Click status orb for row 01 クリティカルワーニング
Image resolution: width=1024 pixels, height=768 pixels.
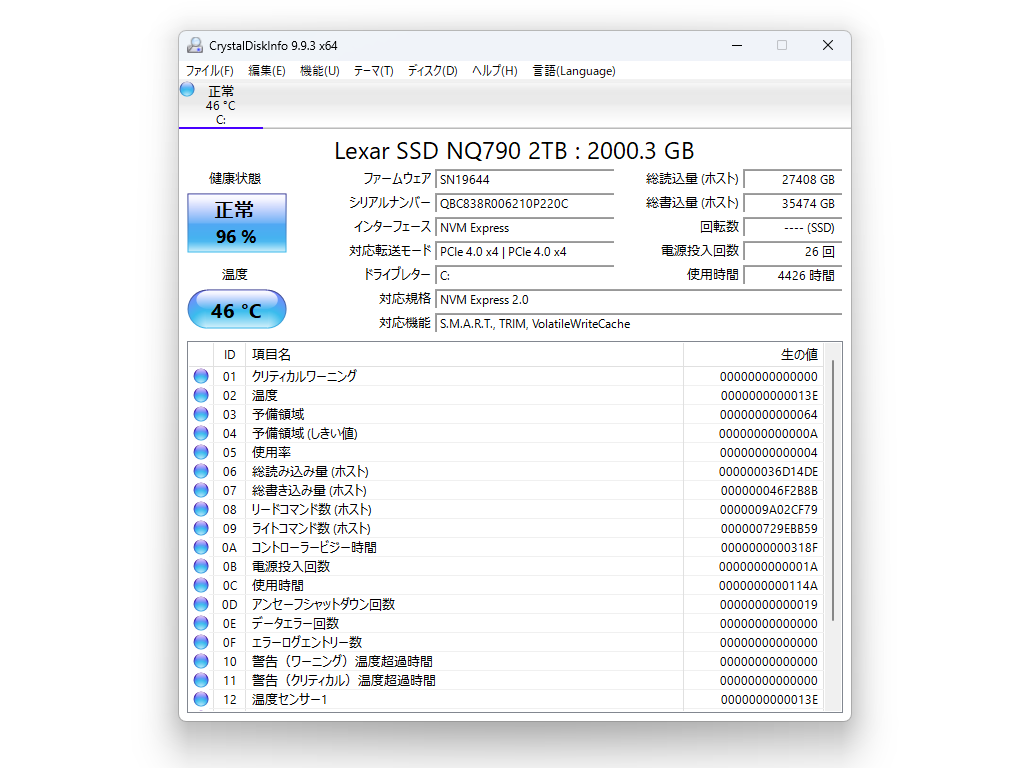pyautogui.click(x=201, y=376)
